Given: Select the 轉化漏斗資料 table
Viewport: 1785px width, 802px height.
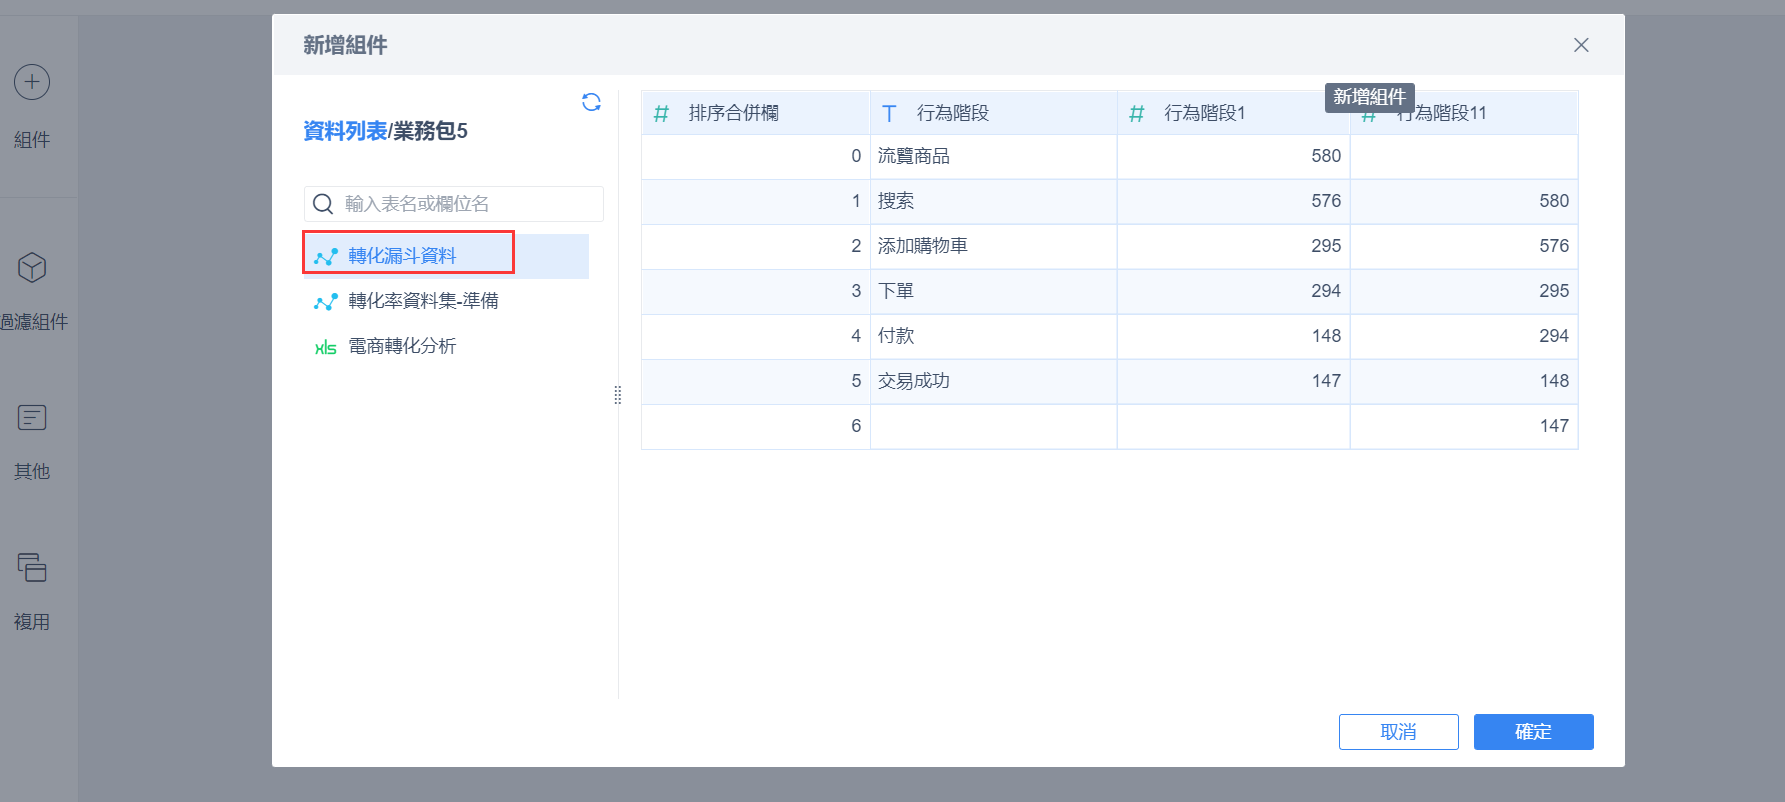Looking at the screenshot, I should [x=446, y=256].
